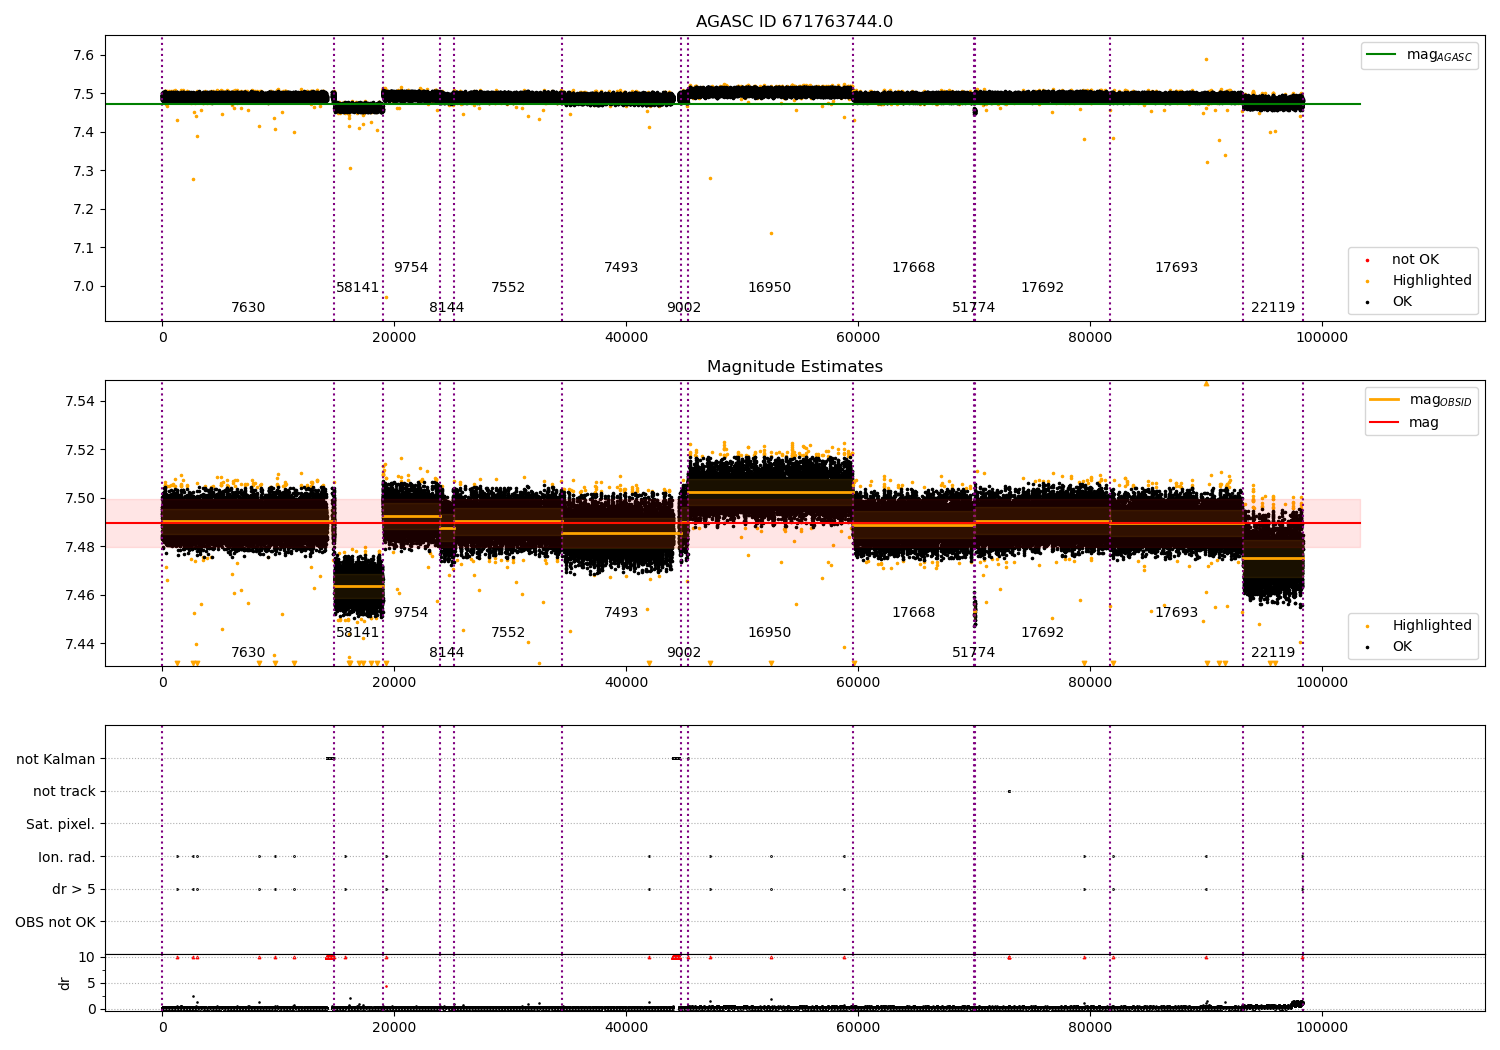Click obsid label 7493 in top plot
1500x1050 pixels.
point(621,268)
